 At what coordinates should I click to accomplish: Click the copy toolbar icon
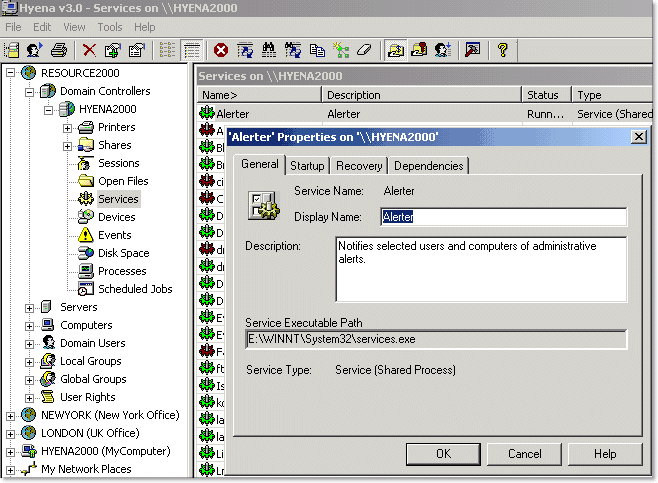pos(317,50)
